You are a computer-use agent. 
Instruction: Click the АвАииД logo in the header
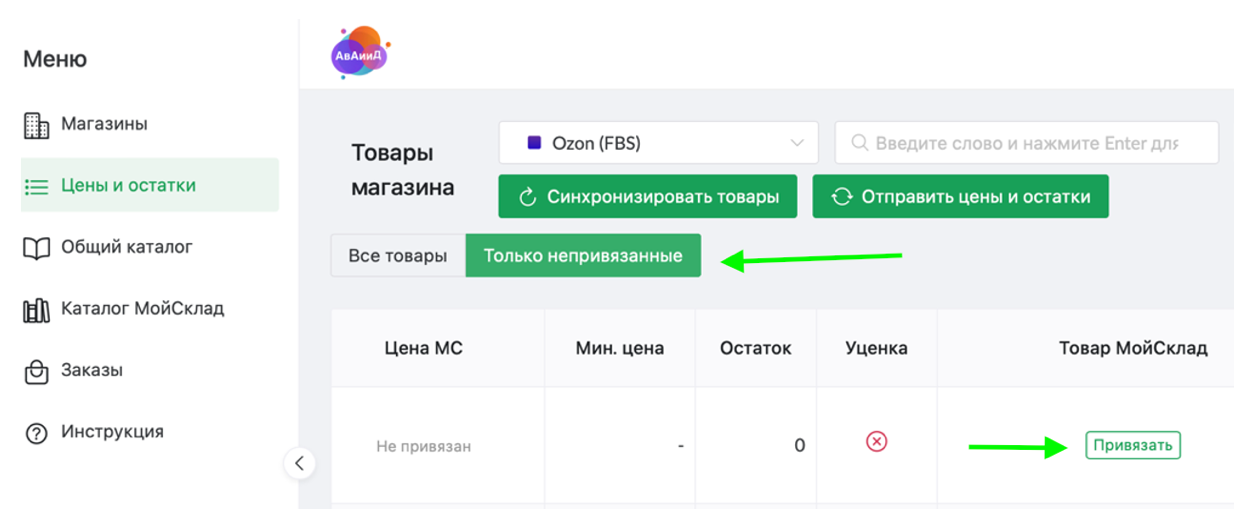(359, 53)
